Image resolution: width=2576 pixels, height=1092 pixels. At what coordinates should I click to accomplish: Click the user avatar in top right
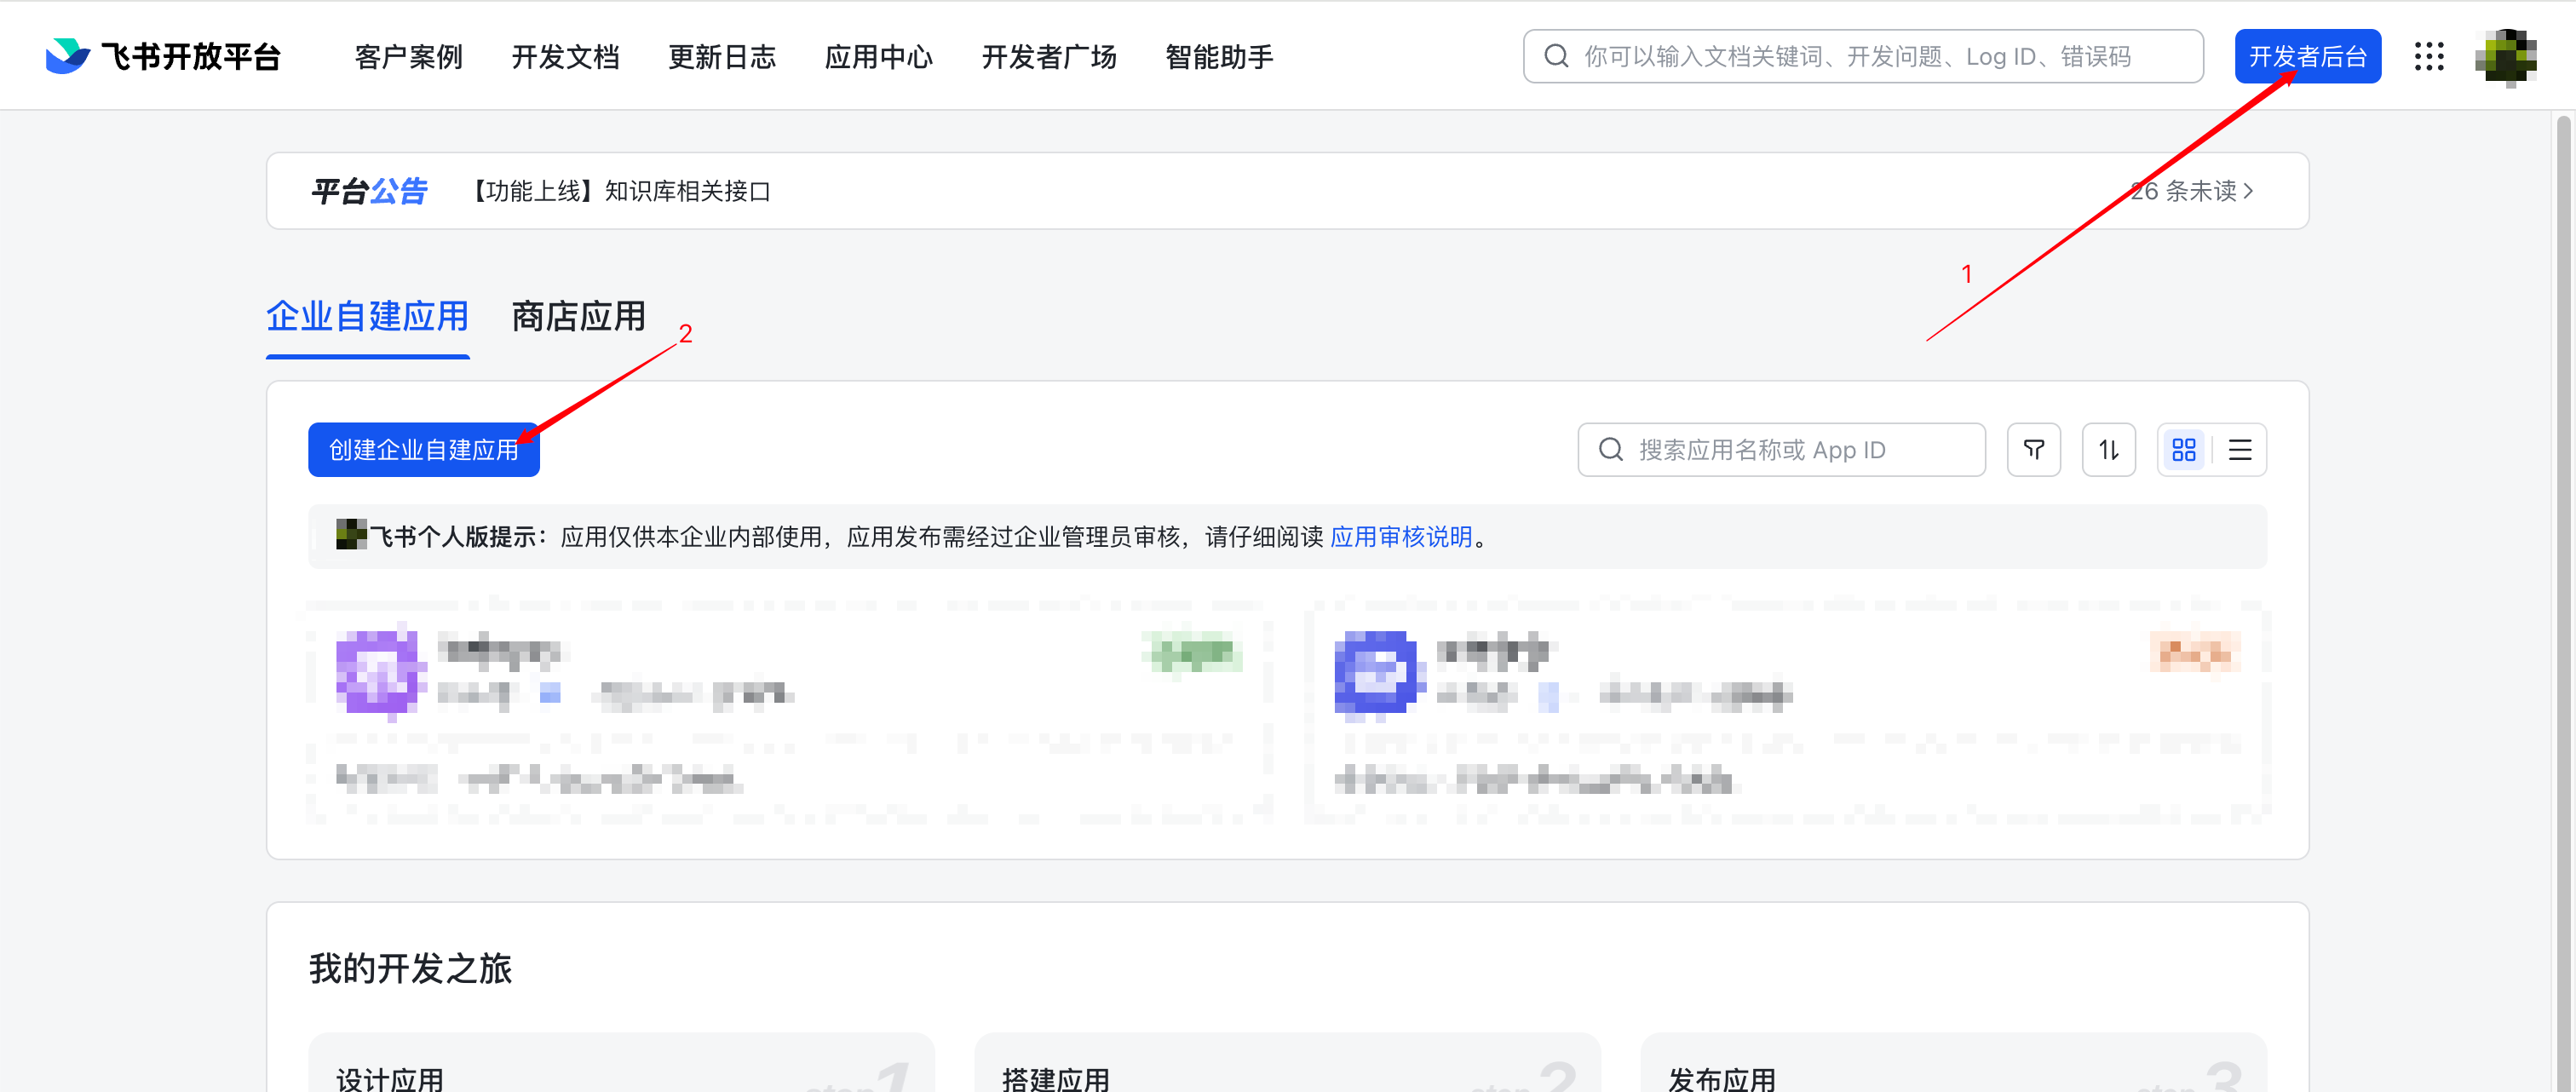2505,56
